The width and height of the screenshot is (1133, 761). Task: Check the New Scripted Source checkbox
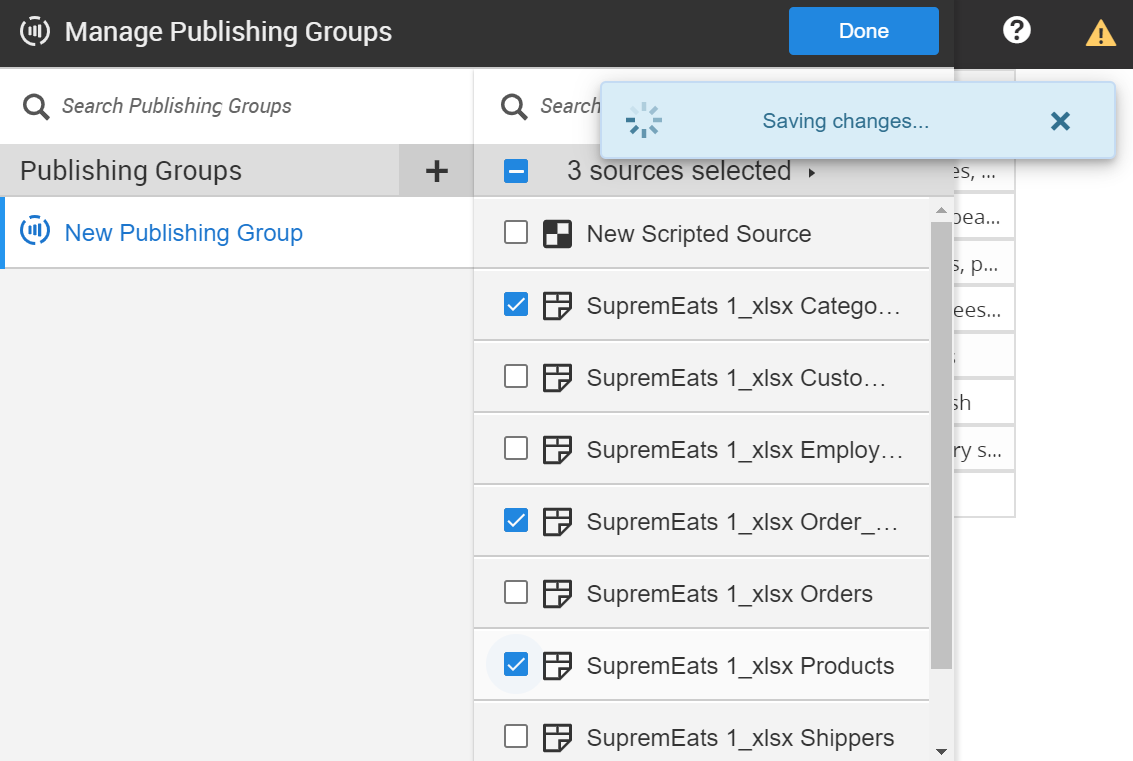[x=516, y=233]
